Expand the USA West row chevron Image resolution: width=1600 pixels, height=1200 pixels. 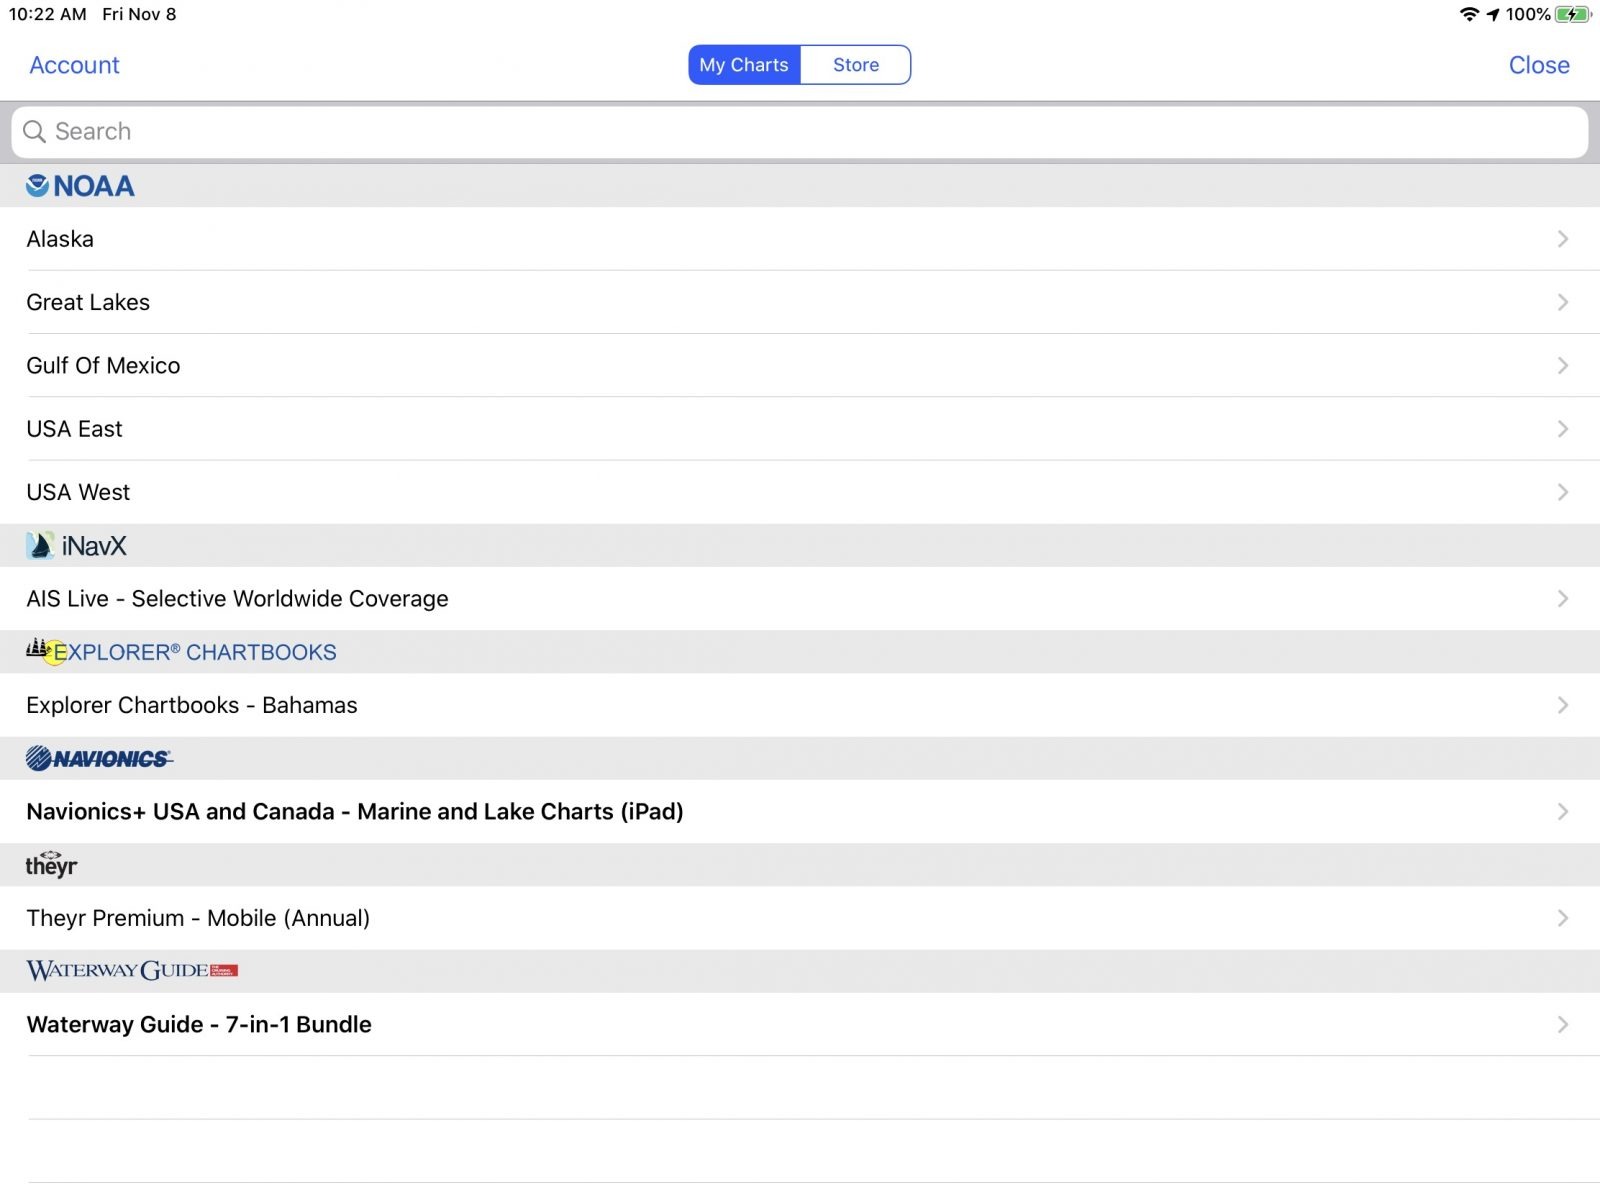(x=1563, y=492)
